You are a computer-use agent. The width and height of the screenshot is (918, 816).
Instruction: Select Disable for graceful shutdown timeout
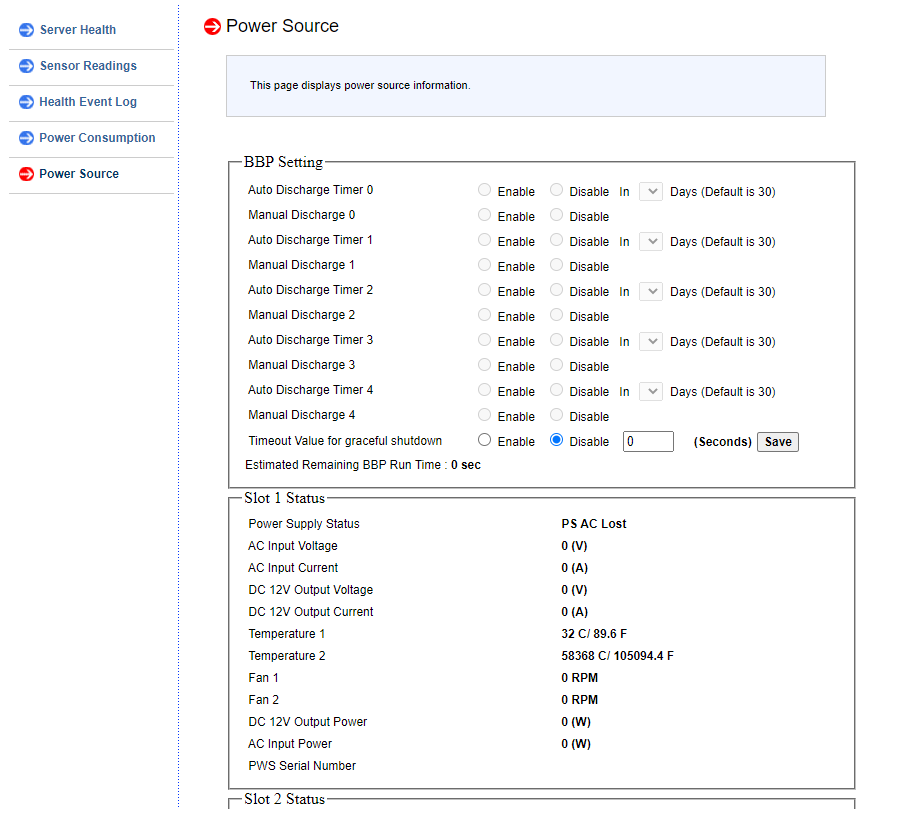click(x=556, y=440)
